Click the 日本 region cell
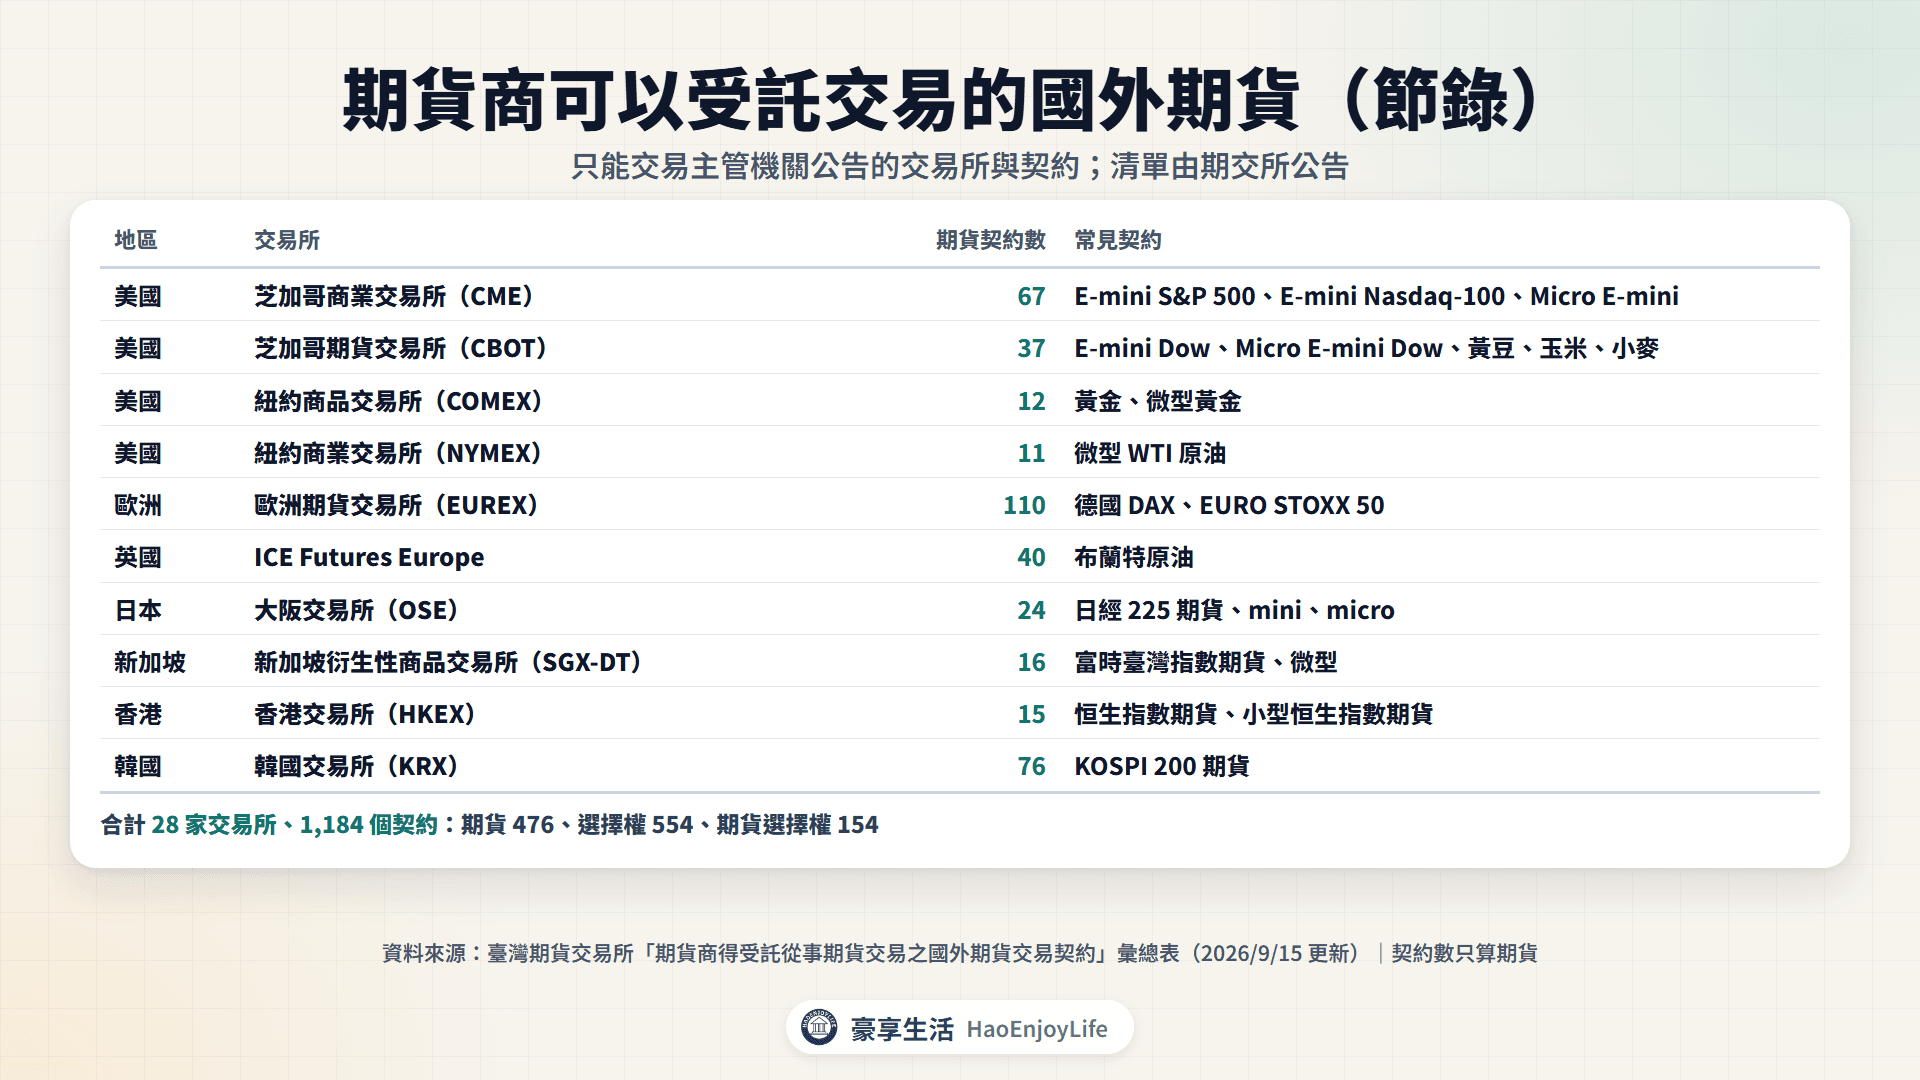The image size is (1920, 1080). coord(138,610)
